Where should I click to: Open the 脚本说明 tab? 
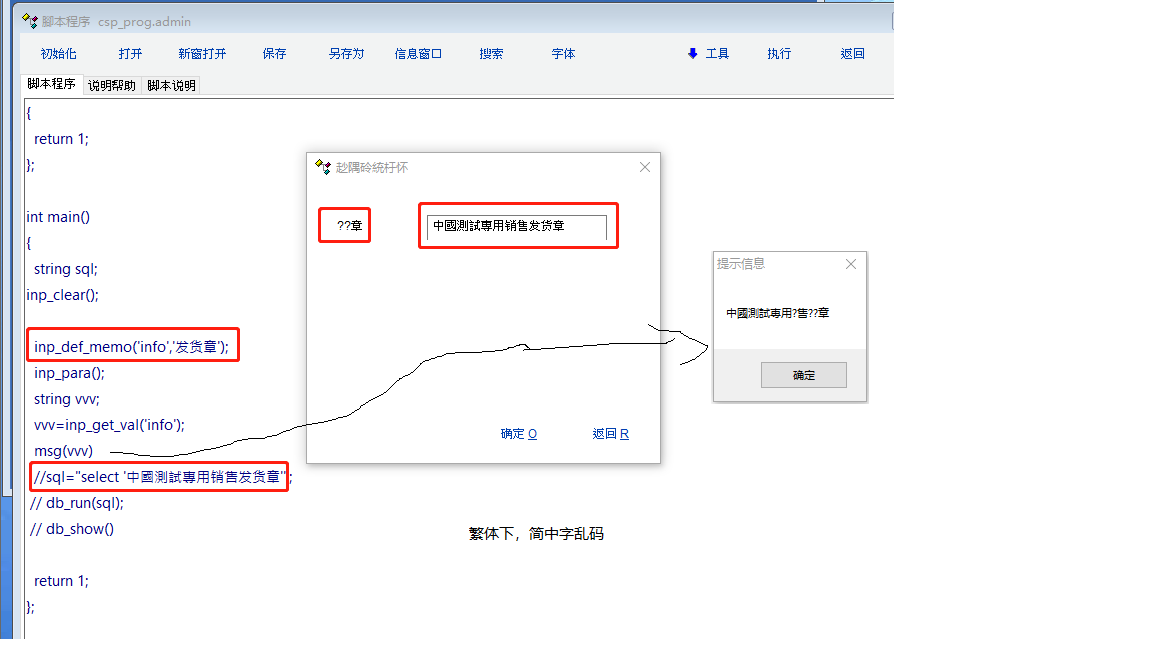click(171, 86)
